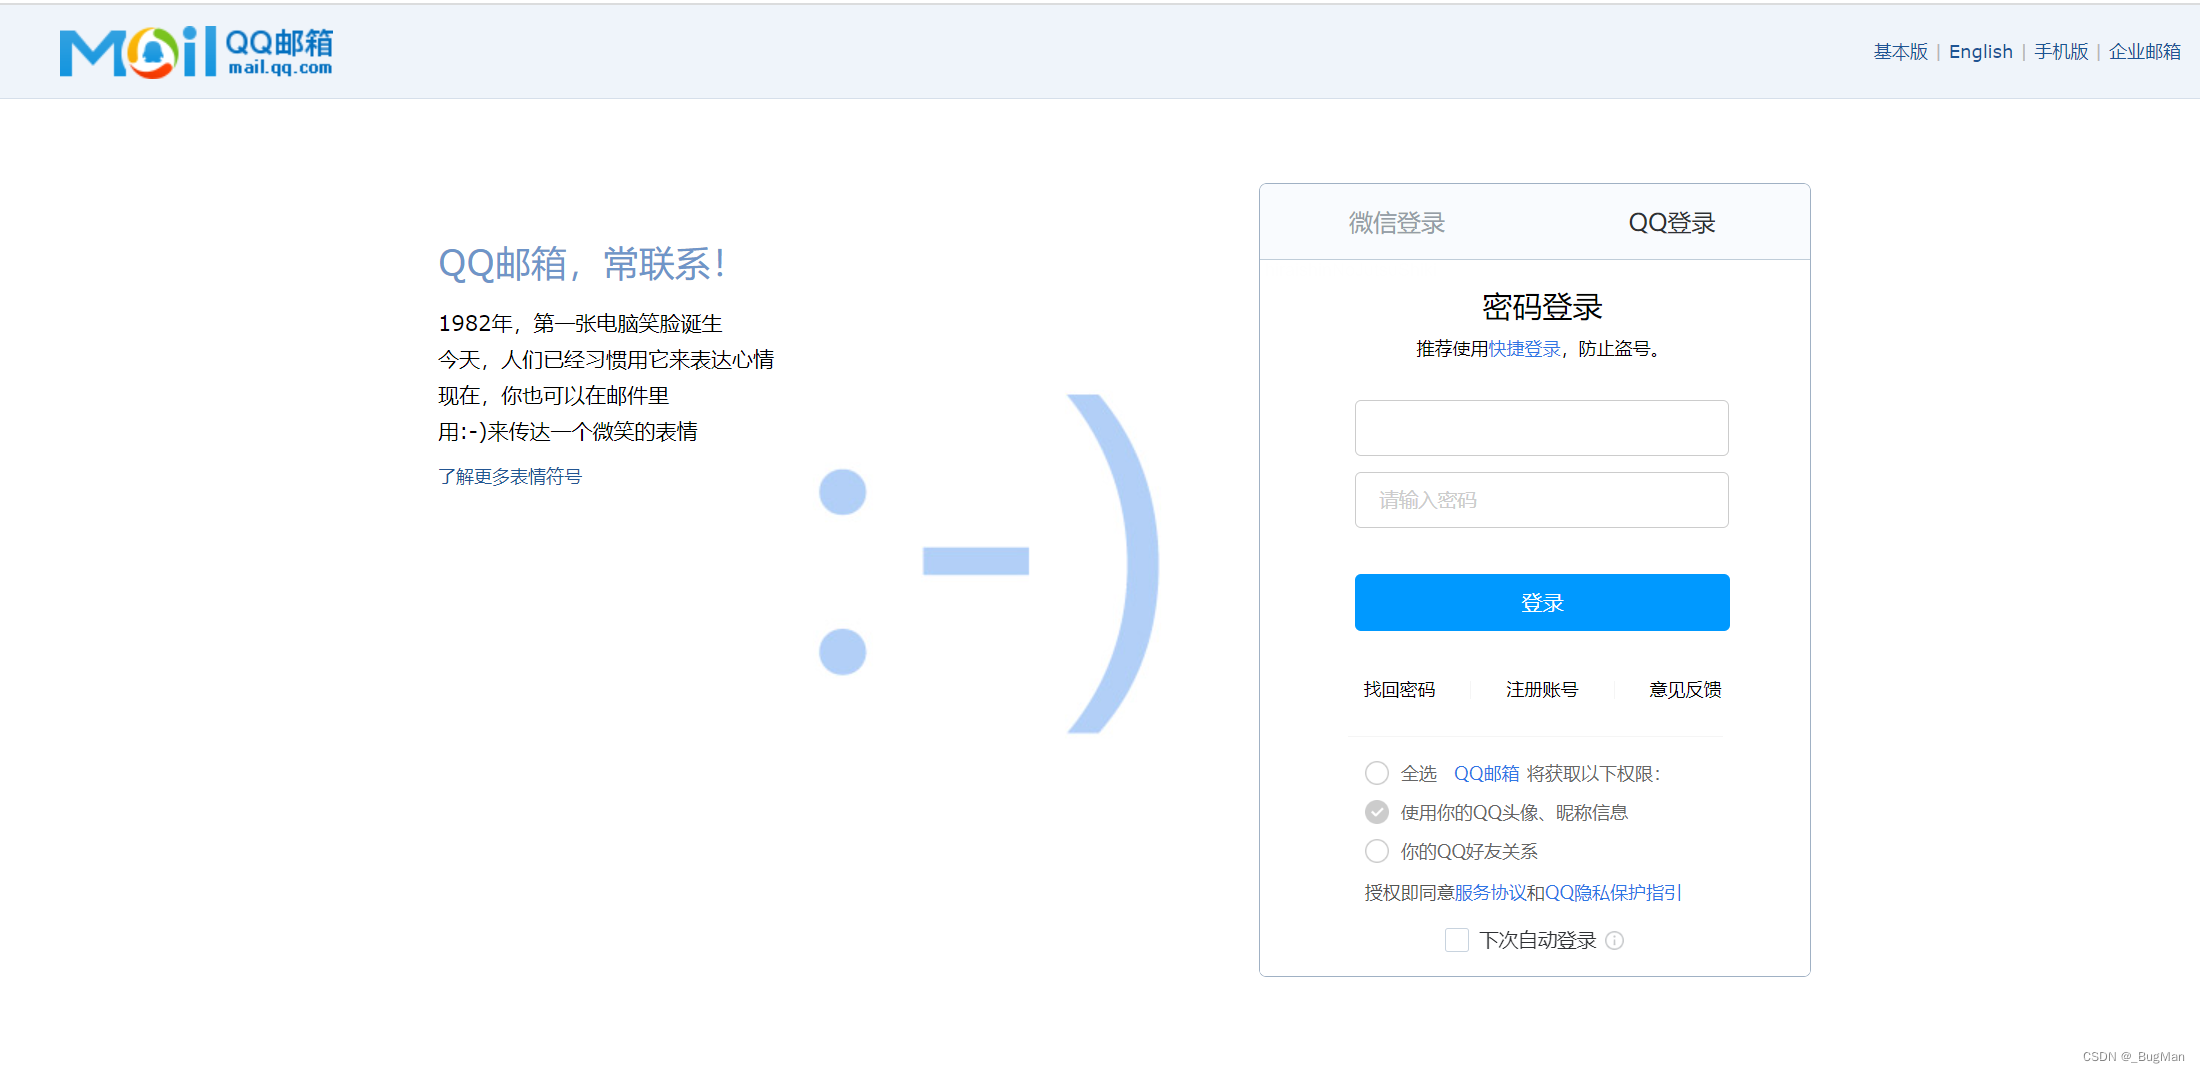
Task: Click the QQ Mail logo
Action: [x=196, y=52]
